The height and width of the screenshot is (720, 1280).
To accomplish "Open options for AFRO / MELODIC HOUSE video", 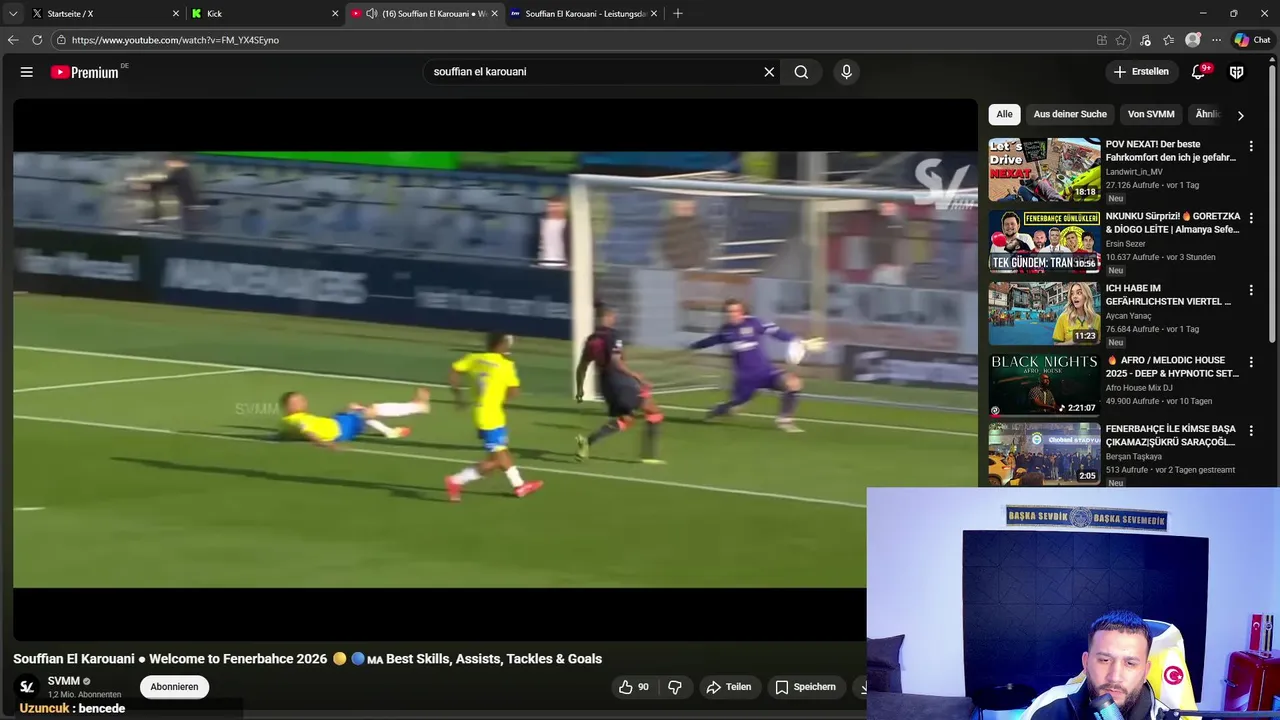I will [x=1250, y=362].
